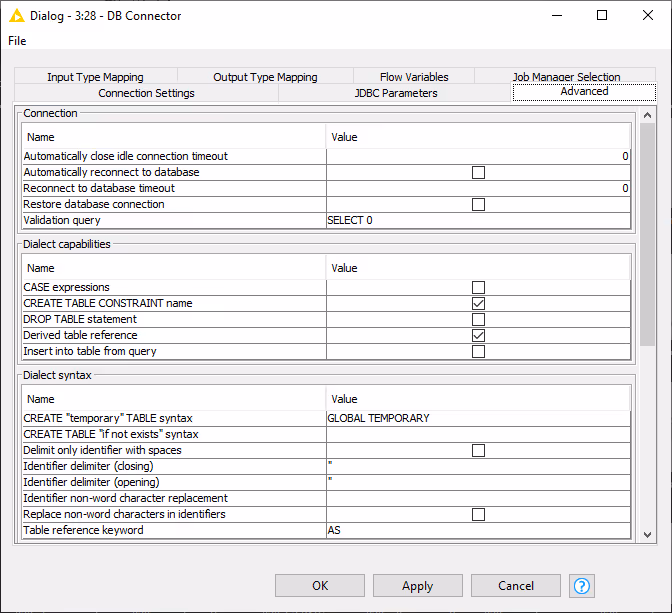The image size is (672, 613).
Task: Switch to Connection Settings tab
Action: pos(146,93)
